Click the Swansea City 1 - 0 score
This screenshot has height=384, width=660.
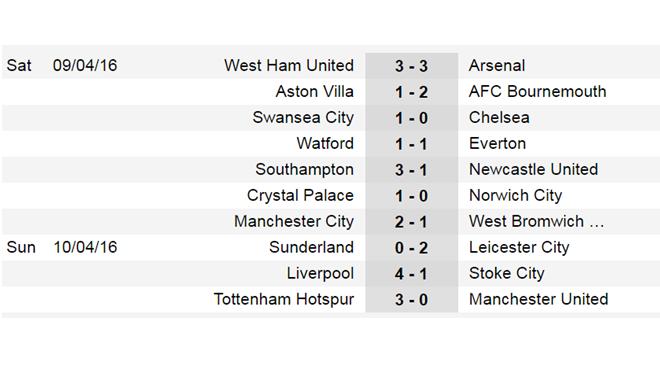pyautogui.click(x=411, y=118)
